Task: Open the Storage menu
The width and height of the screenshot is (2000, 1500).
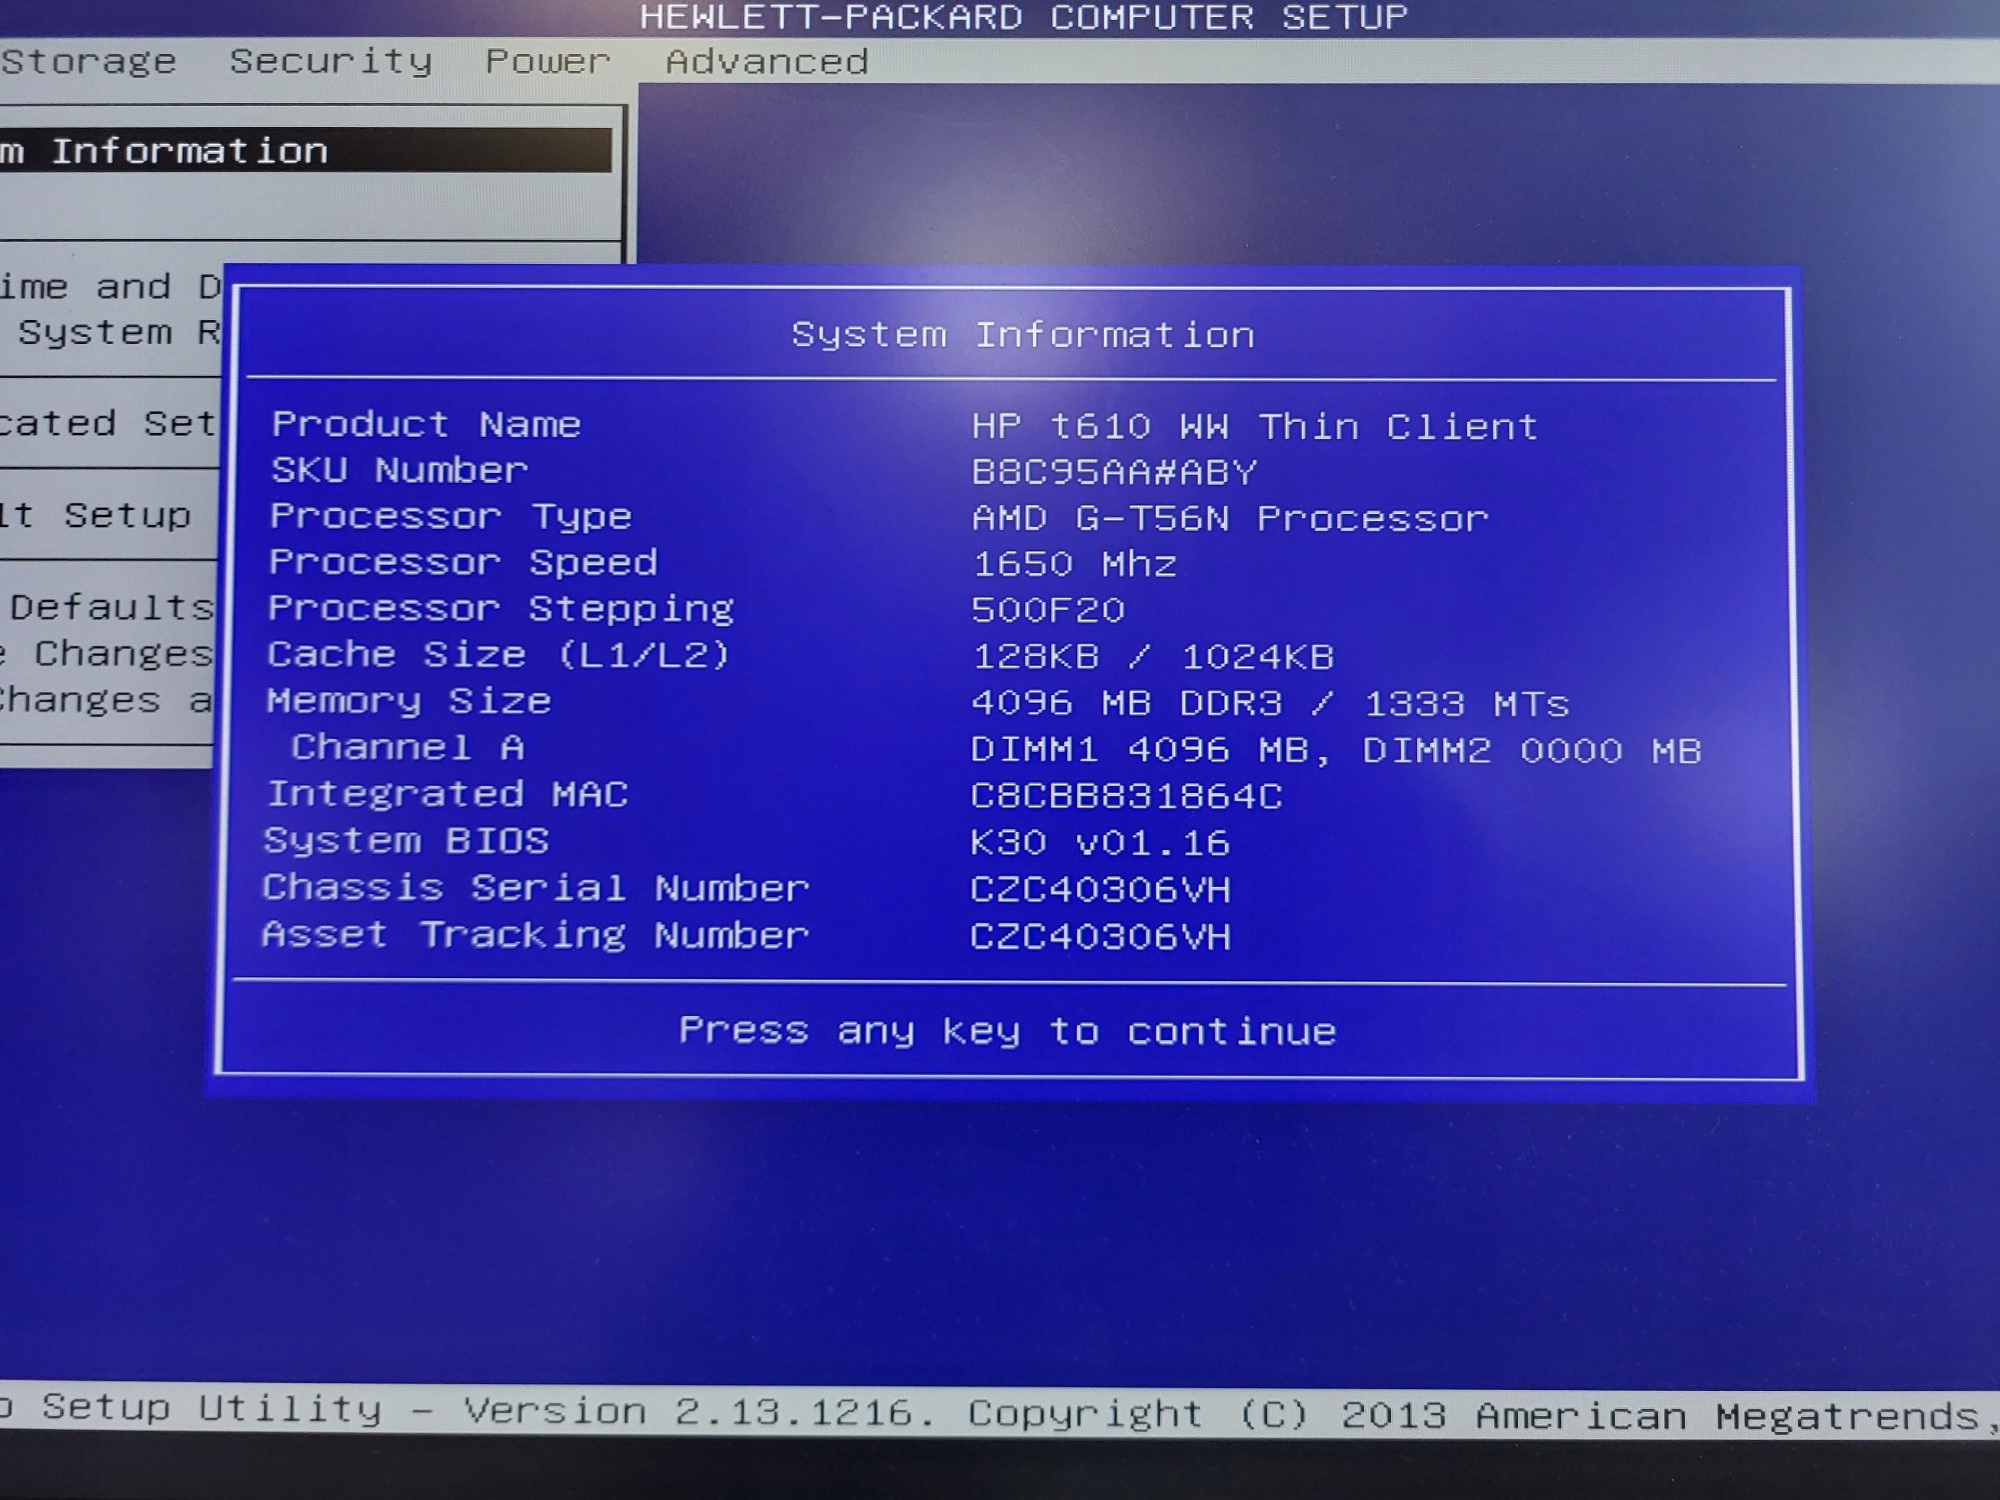Action: point(88,62)
